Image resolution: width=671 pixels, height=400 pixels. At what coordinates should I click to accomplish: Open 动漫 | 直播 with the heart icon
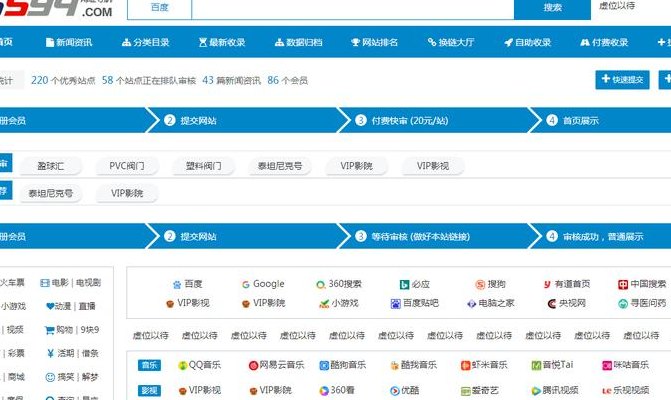(x=71, y=306)
